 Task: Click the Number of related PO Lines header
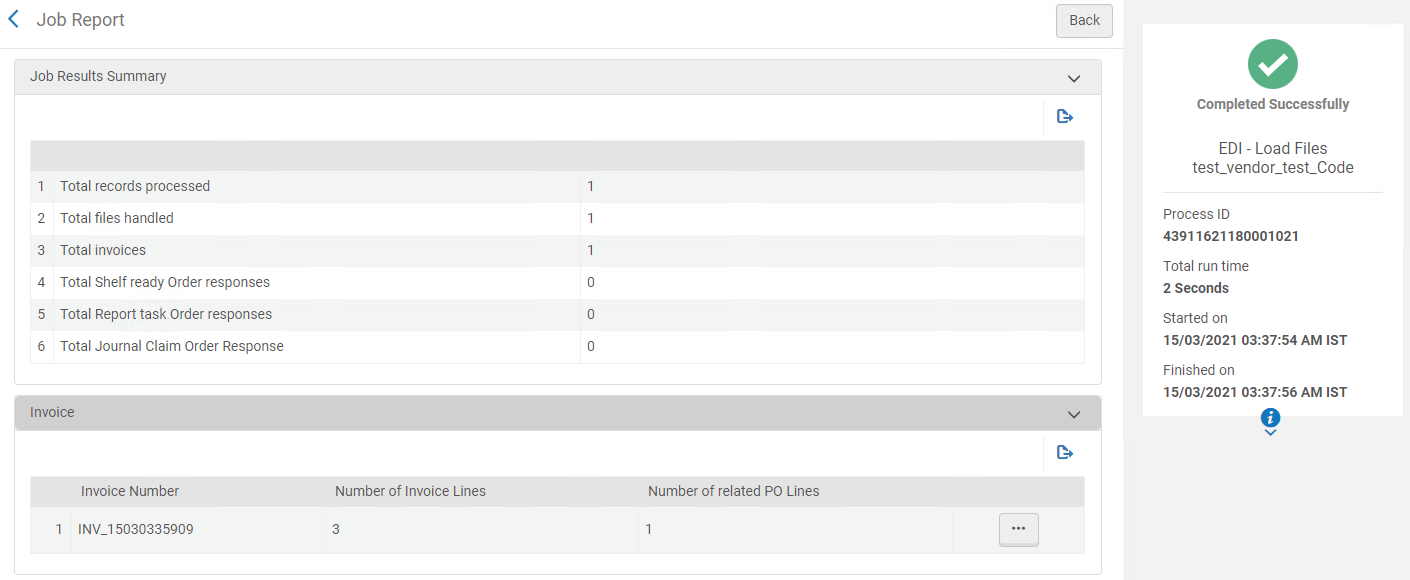(x=733, y=491)
